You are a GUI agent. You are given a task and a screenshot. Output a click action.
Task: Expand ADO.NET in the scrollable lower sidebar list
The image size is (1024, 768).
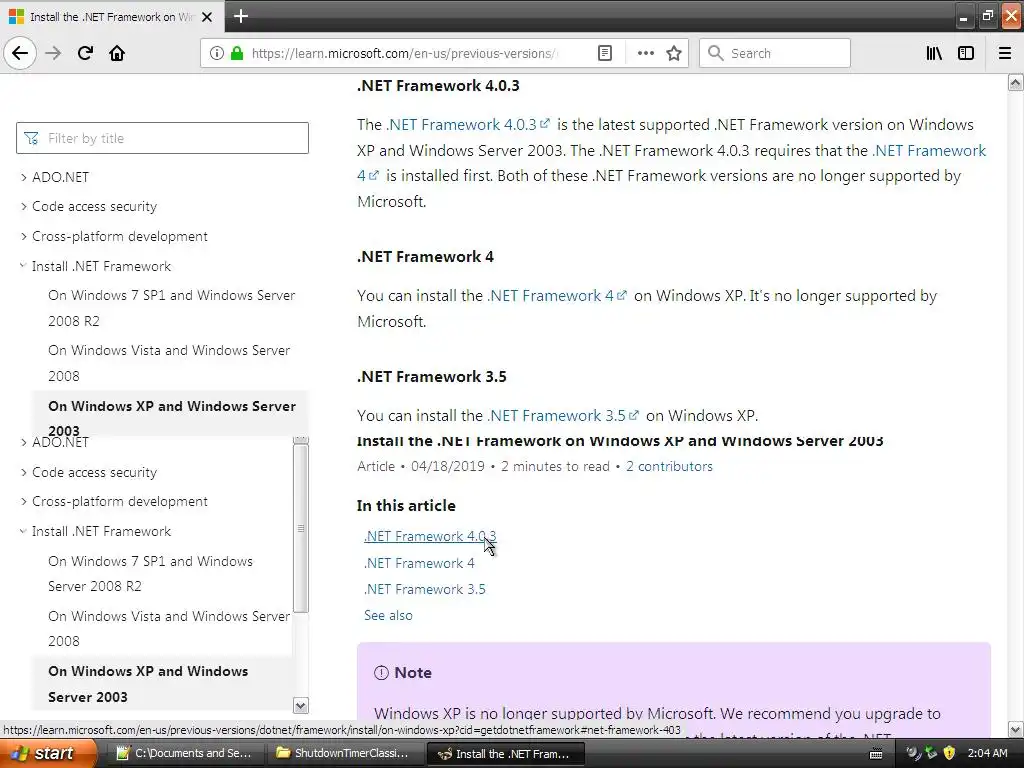24,443
